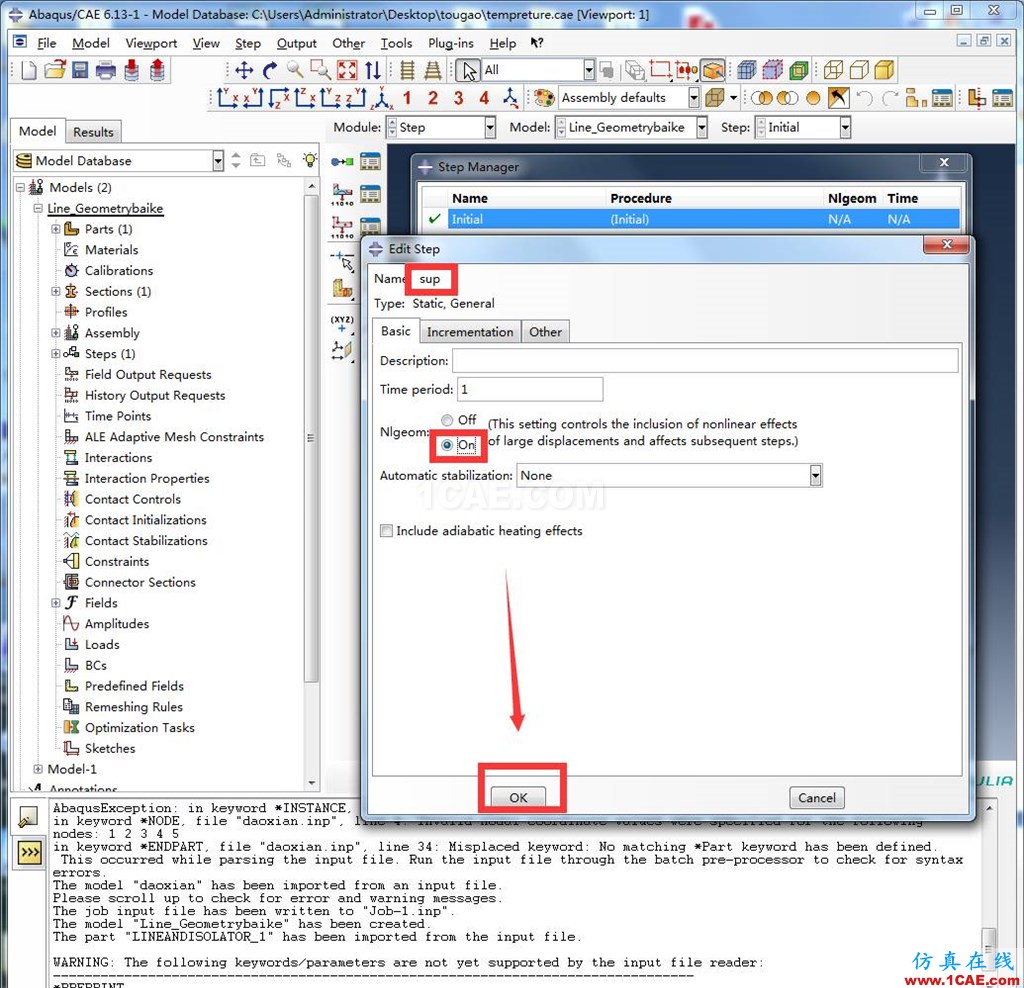This screenshot has width=1024, height=988.
Task: Click the Create Datum CSYS toolbox icon
Action: (342, 325)
